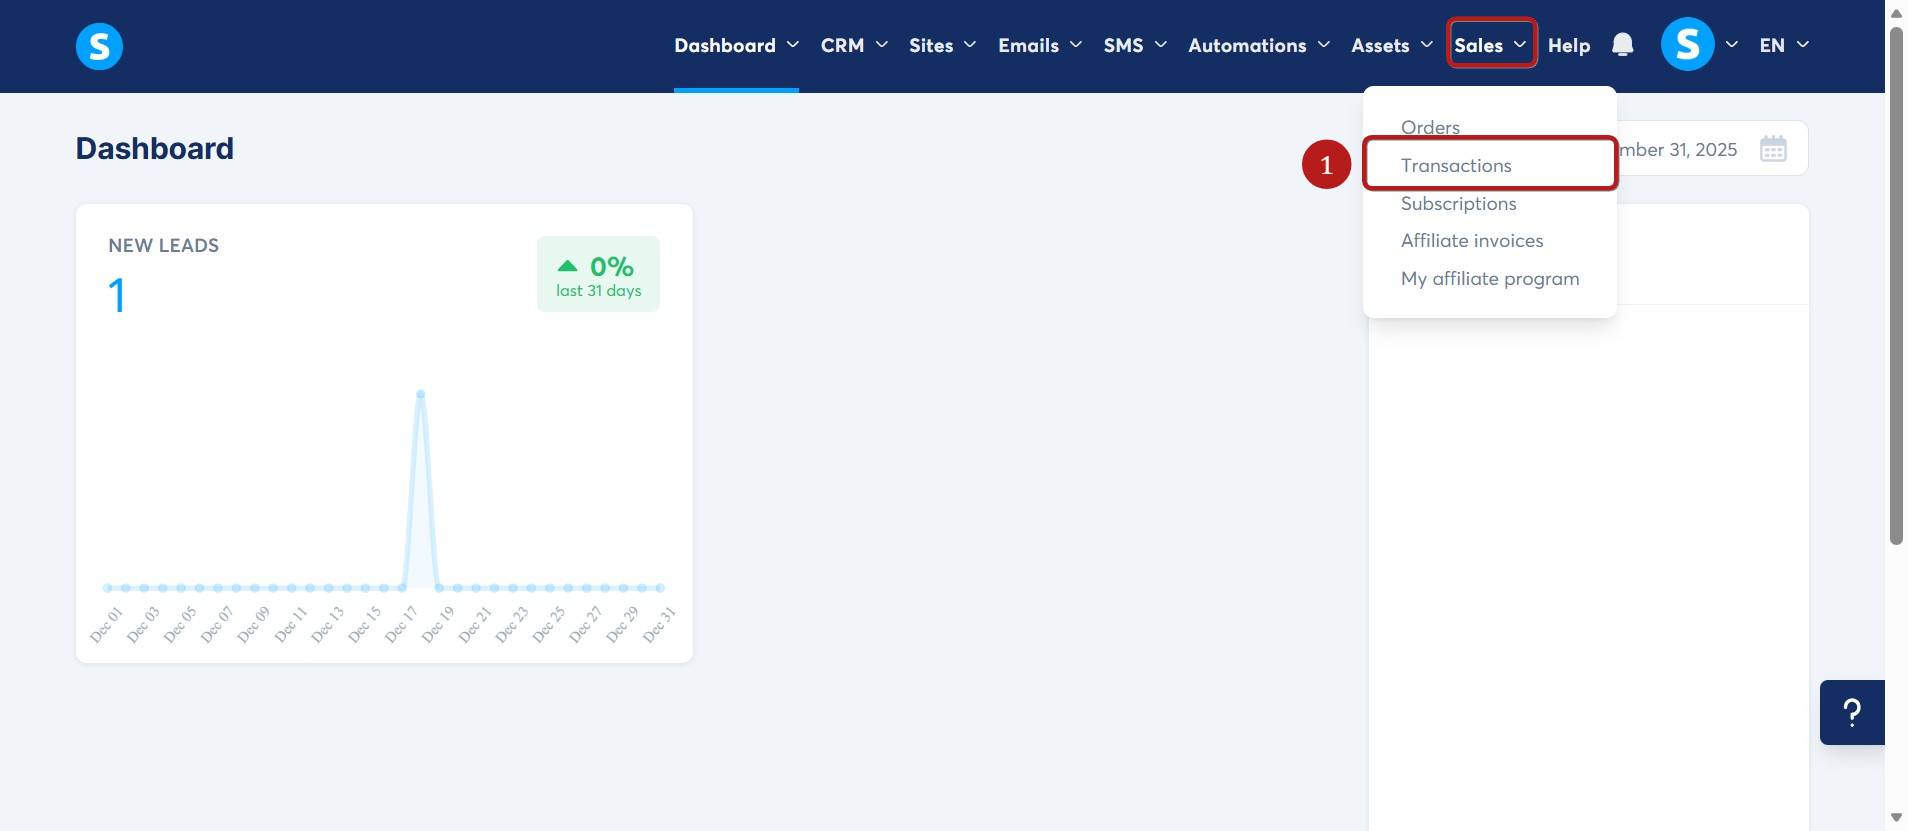Image resolution: width=1908 pixels, height=831 pixels.
Task: Click the Dec 17 peak chart point
Action: tap(421, 394)
